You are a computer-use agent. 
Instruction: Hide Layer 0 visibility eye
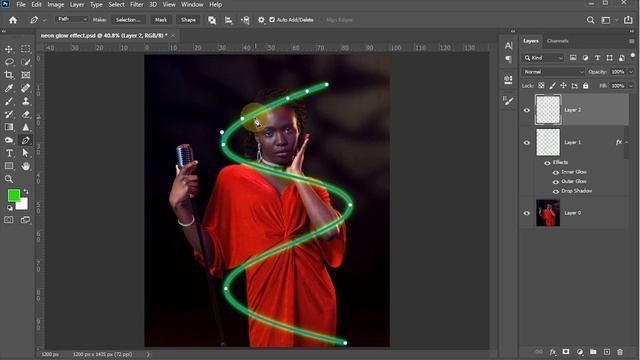point(527,213)
